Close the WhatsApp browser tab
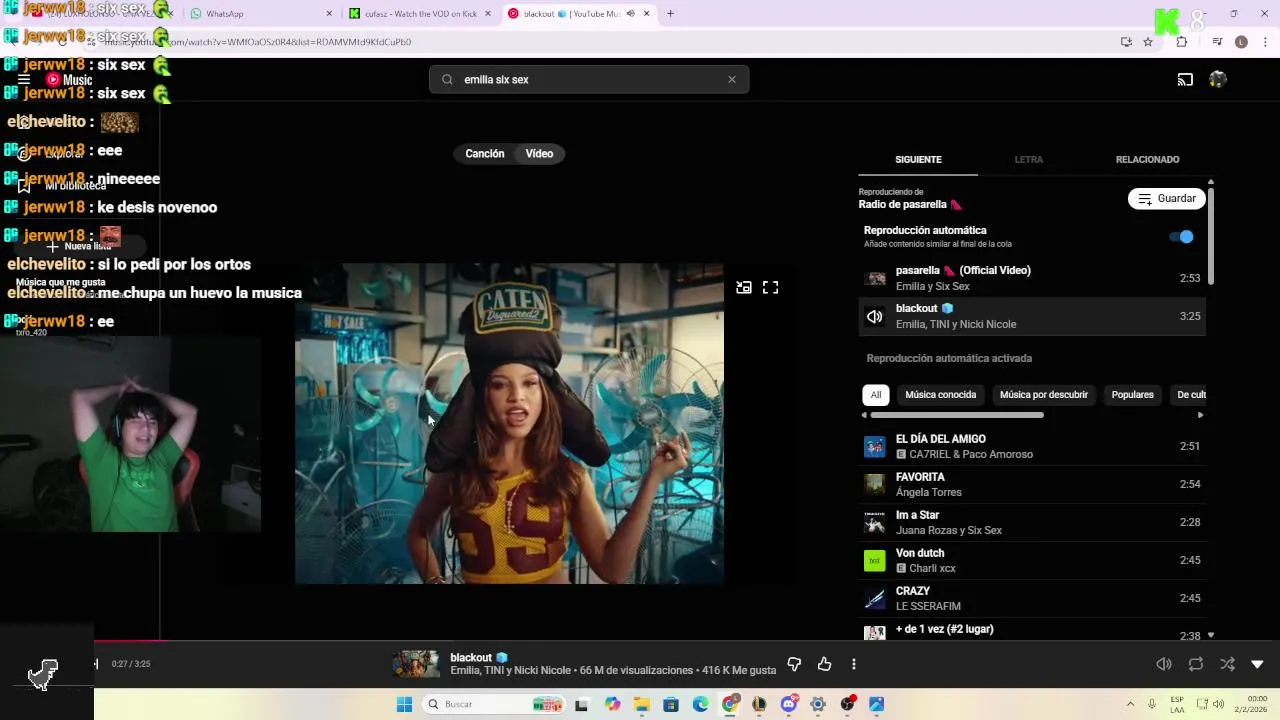Viewport: 1280px width, 720px height. [329, 14]
